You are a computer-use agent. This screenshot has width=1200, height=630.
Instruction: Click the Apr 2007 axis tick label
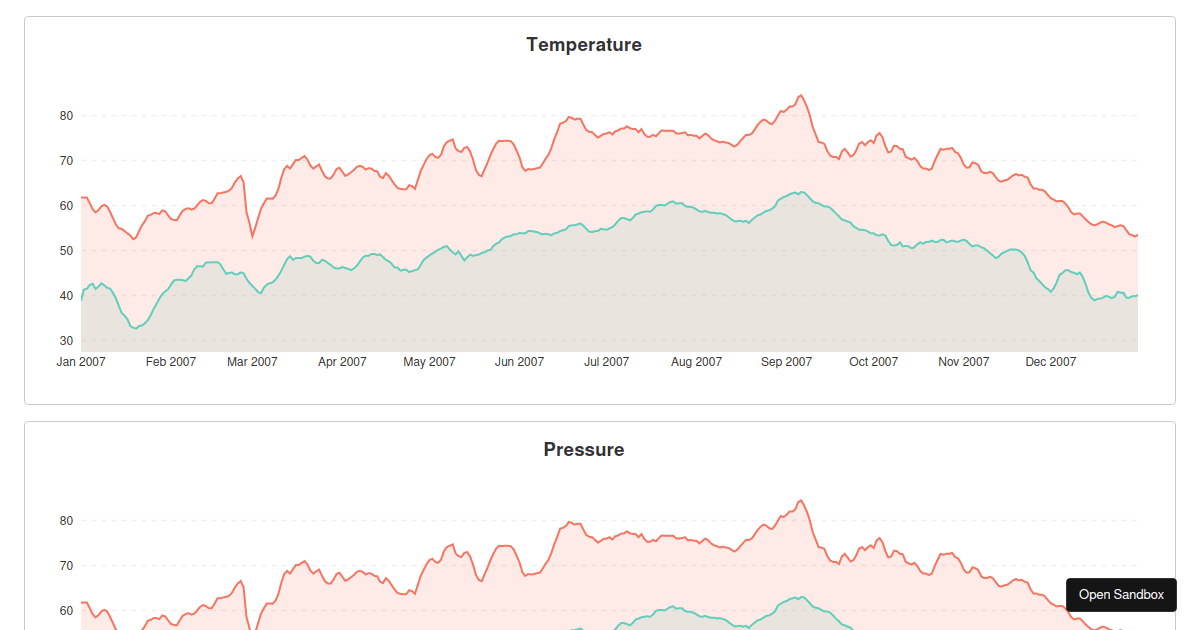342,362
